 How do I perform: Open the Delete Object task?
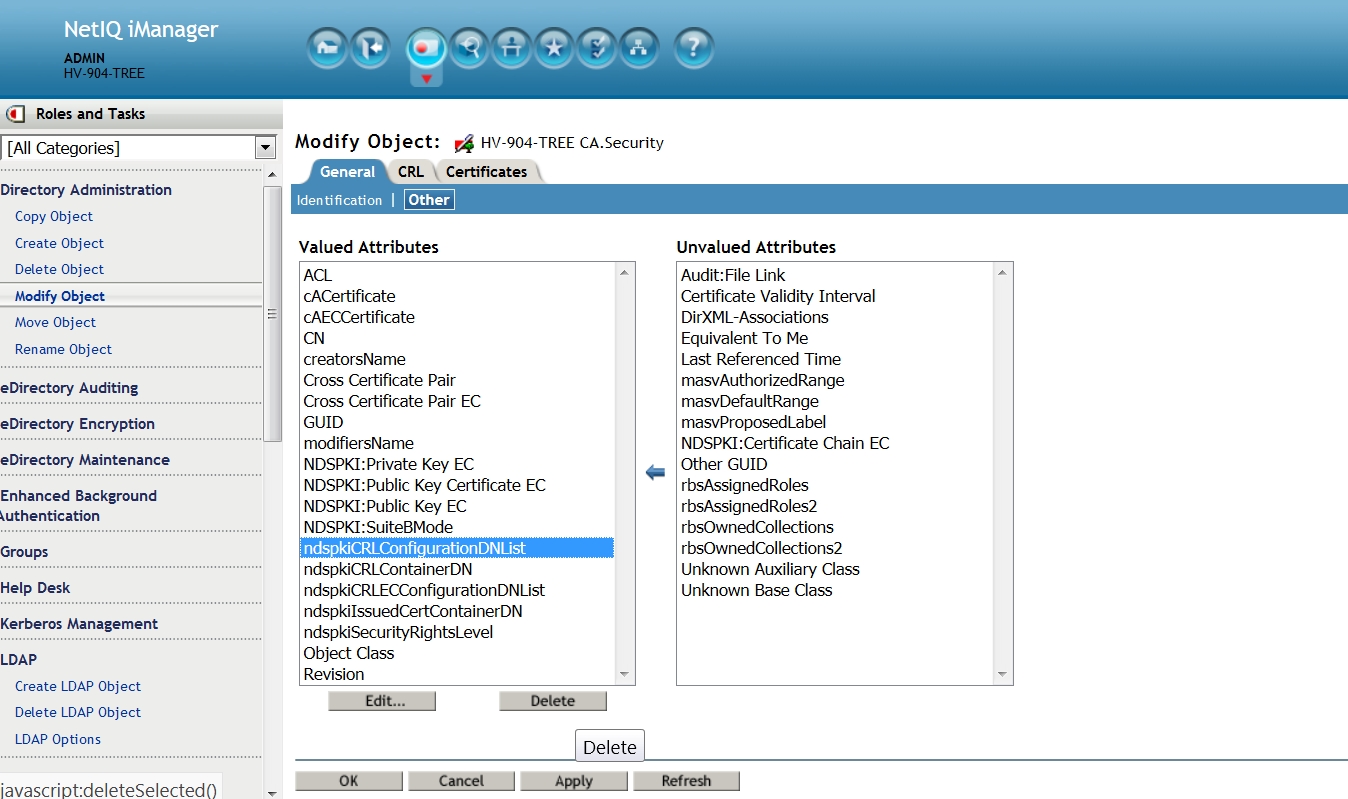point(59,269)
